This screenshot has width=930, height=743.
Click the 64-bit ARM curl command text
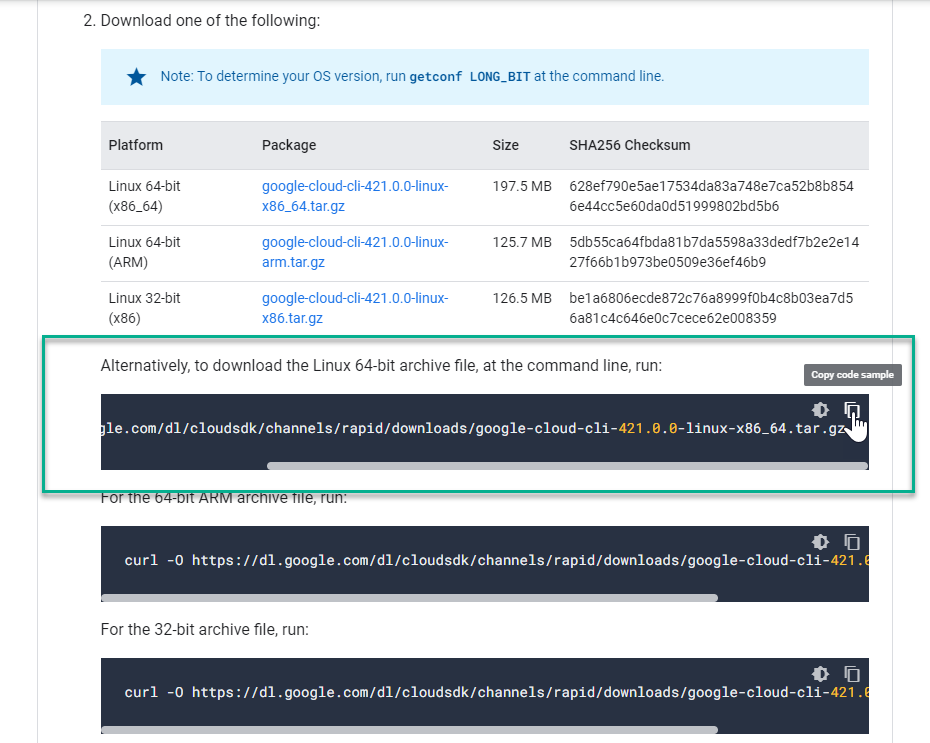click(x=496, y=560)
